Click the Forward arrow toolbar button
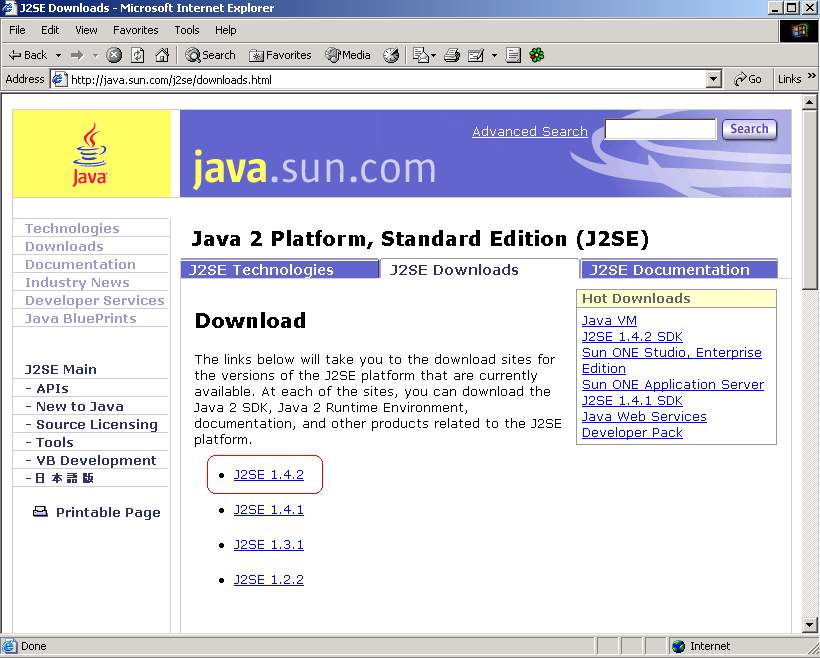Screen dimensions: 820x658 [x=77, y=55]
